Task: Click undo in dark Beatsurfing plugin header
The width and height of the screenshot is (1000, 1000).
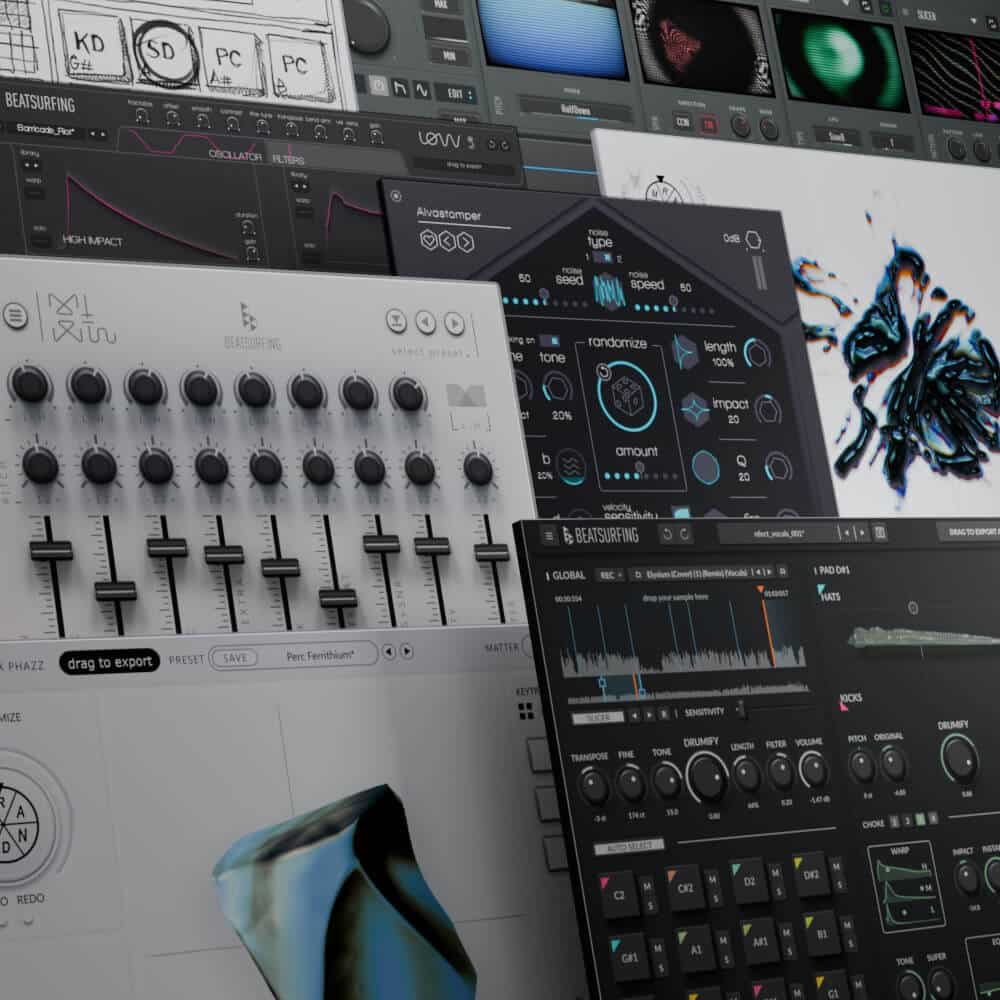Action: (667, 534)
